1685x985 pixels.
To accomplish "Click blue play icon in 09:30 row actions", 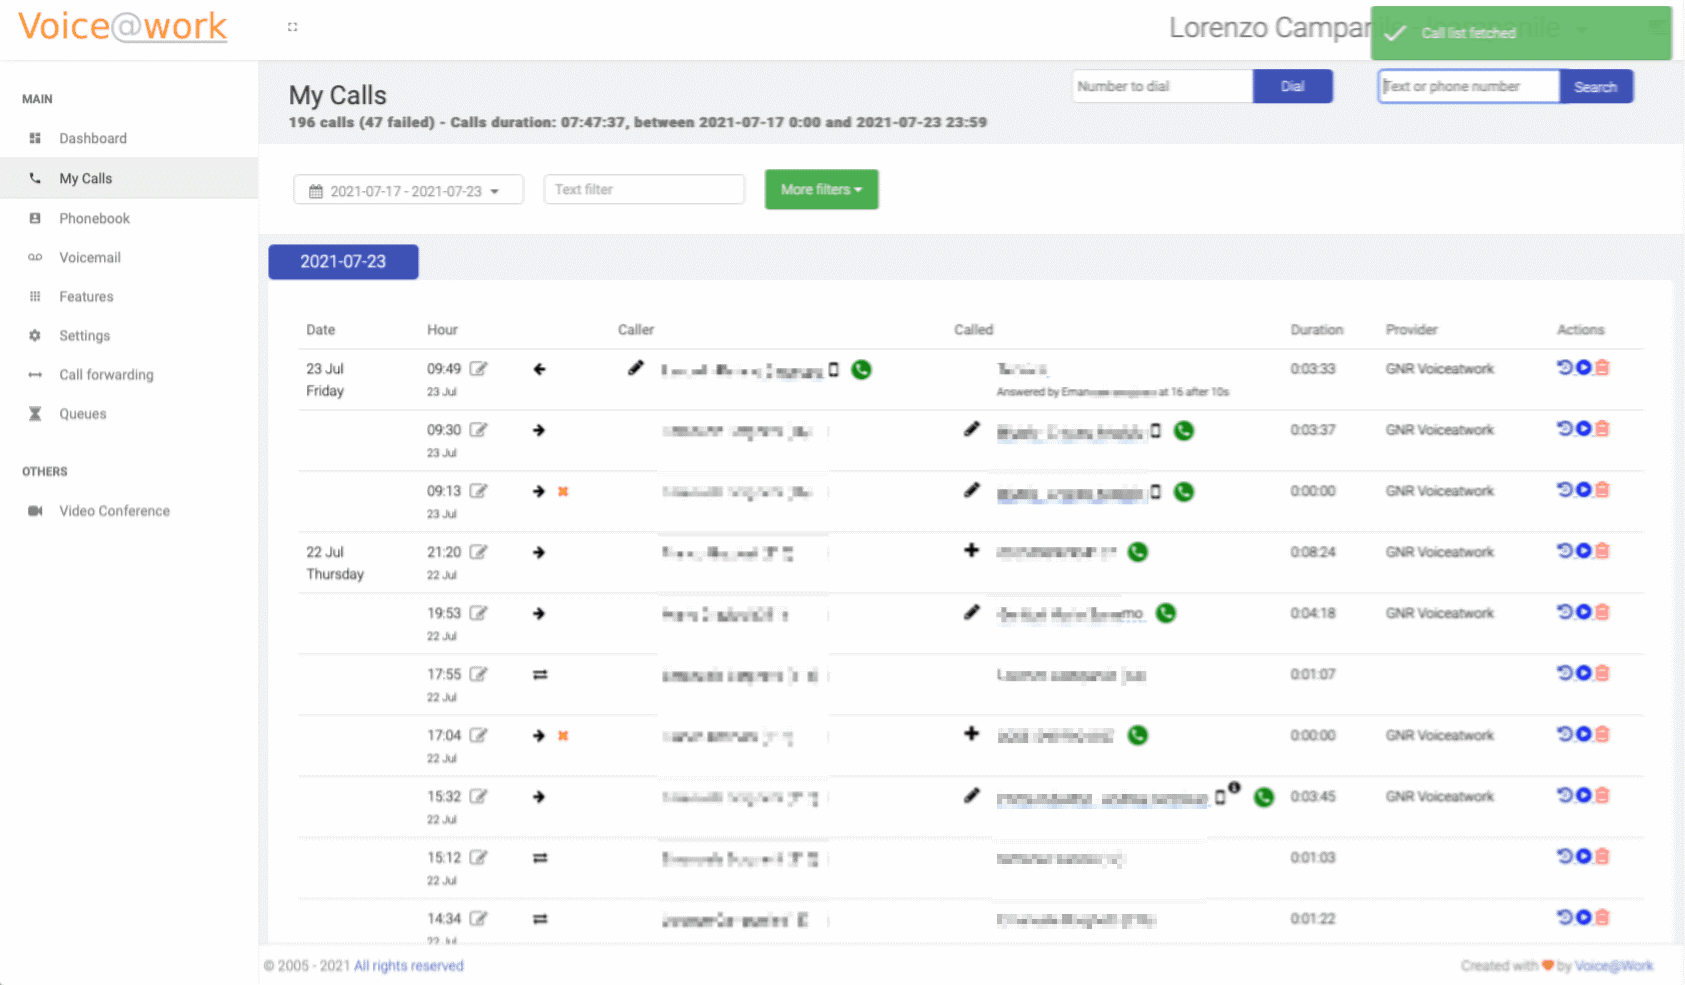I will (x=1584, y=428).
